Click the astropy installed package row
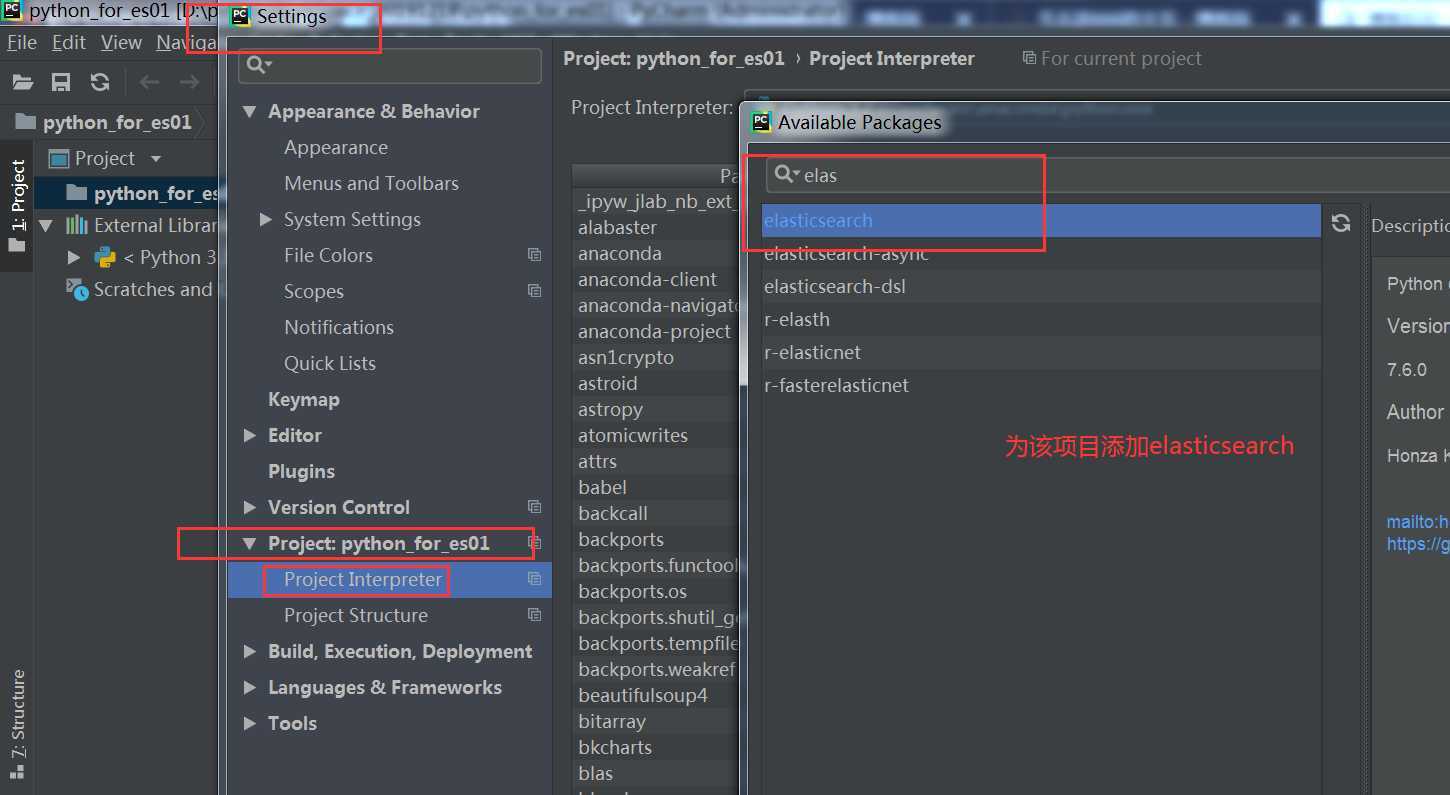The image size is (1450, 795). click(656, 409)
